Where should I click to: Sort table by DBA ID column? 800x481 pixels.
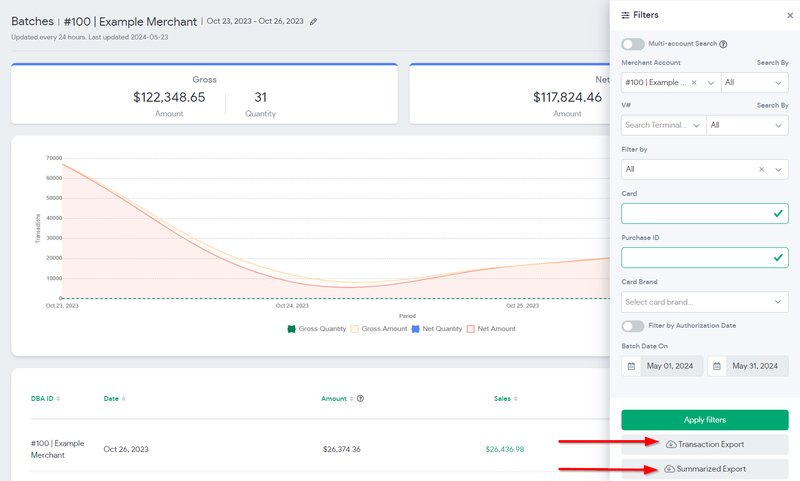[45, 398]
